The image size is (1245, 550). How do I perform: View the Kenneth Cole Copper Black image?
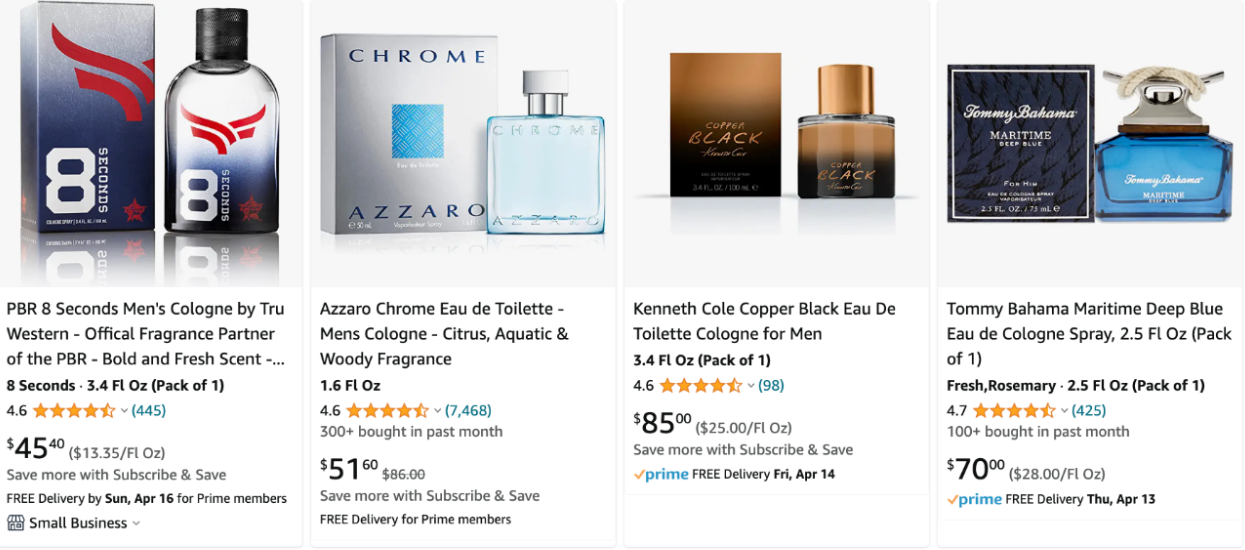click(777, 143)
